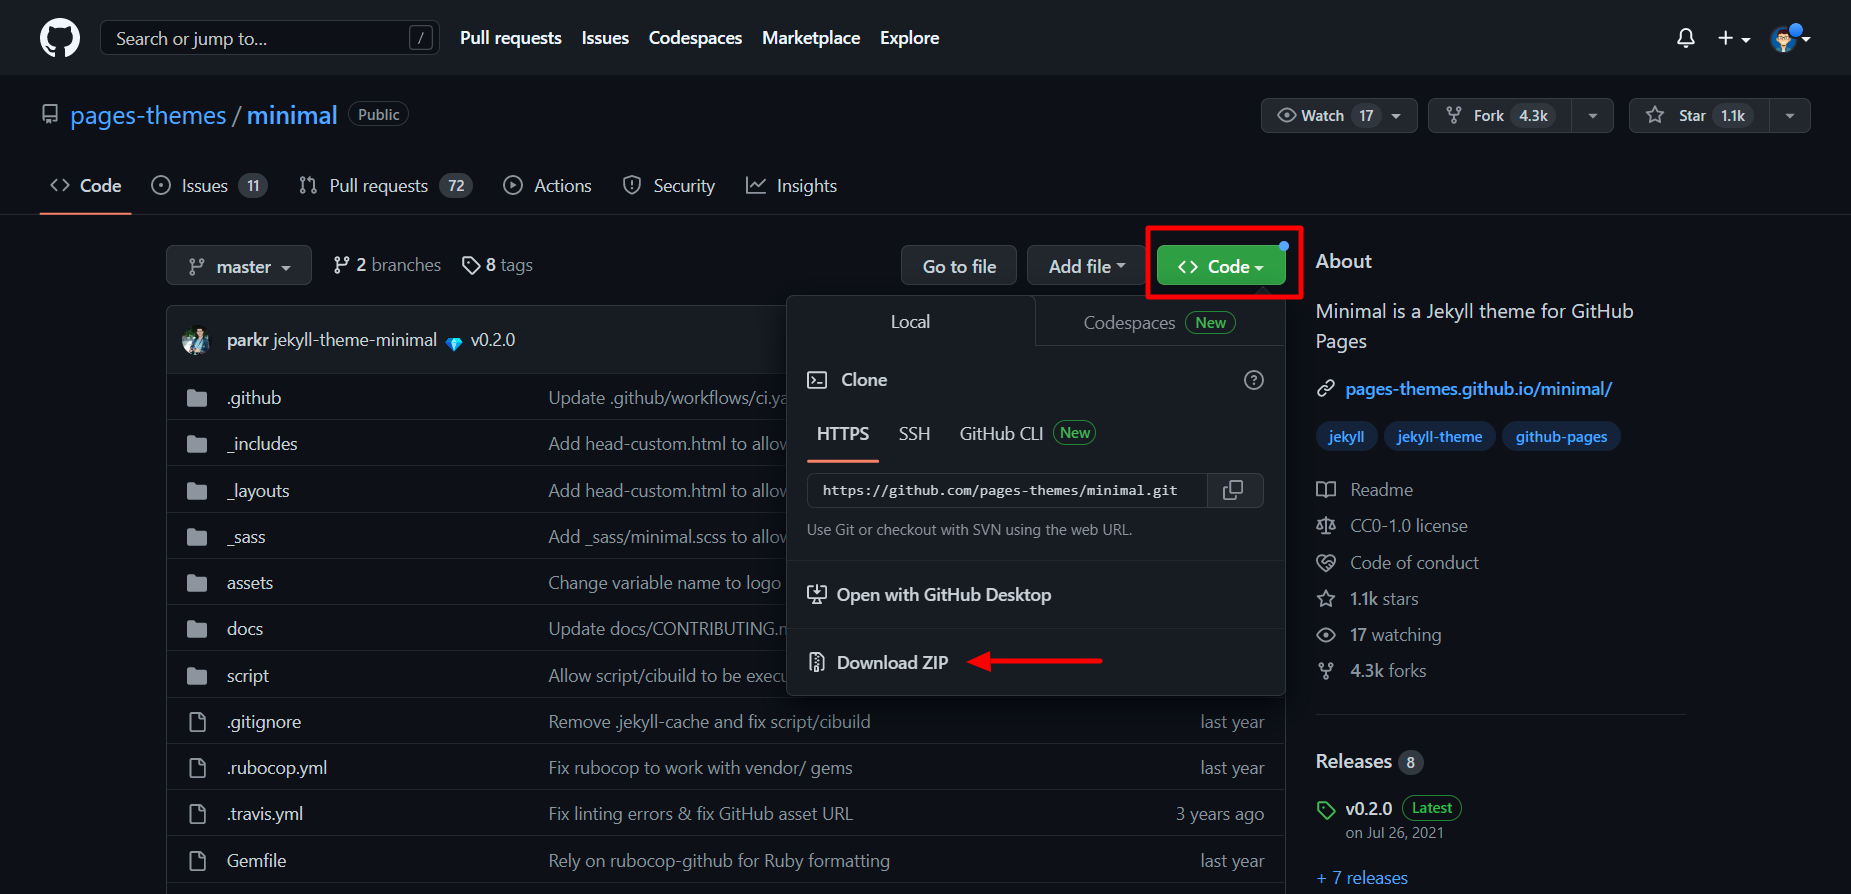Toggle Watch for this repository

tap(1339, 116)
